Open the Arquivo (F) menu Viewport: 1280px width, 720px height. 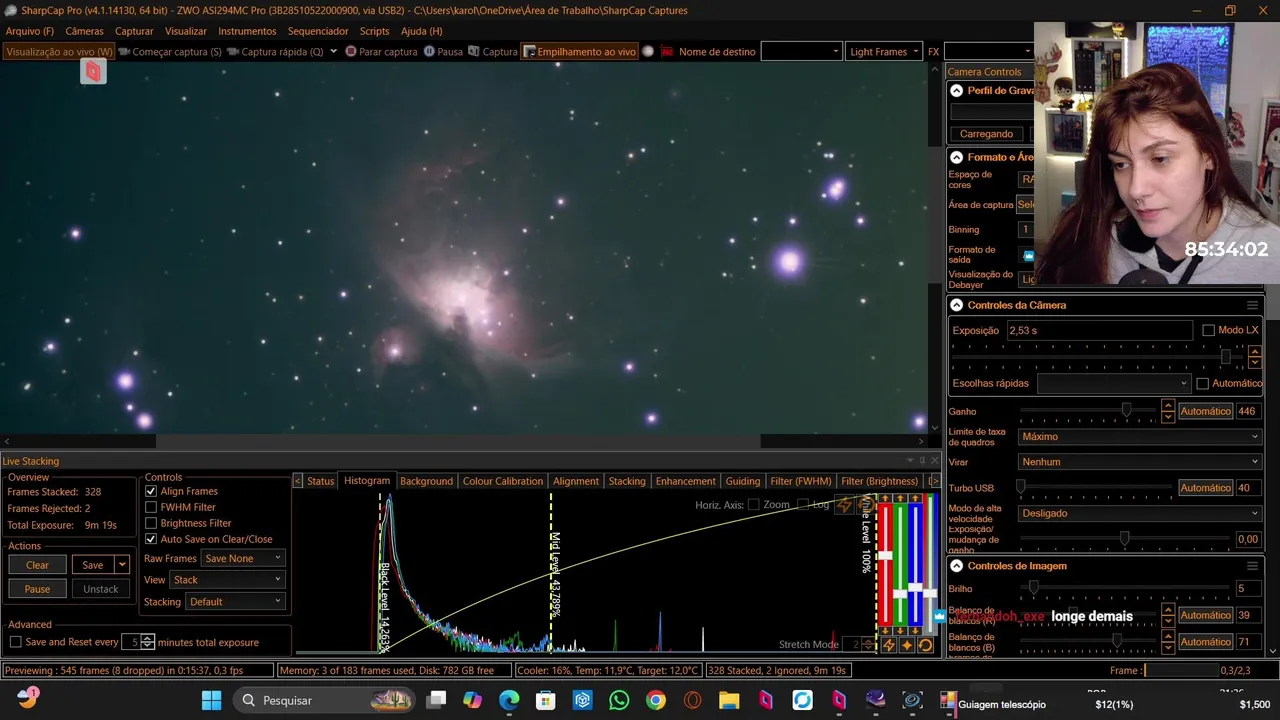[30, 31]
